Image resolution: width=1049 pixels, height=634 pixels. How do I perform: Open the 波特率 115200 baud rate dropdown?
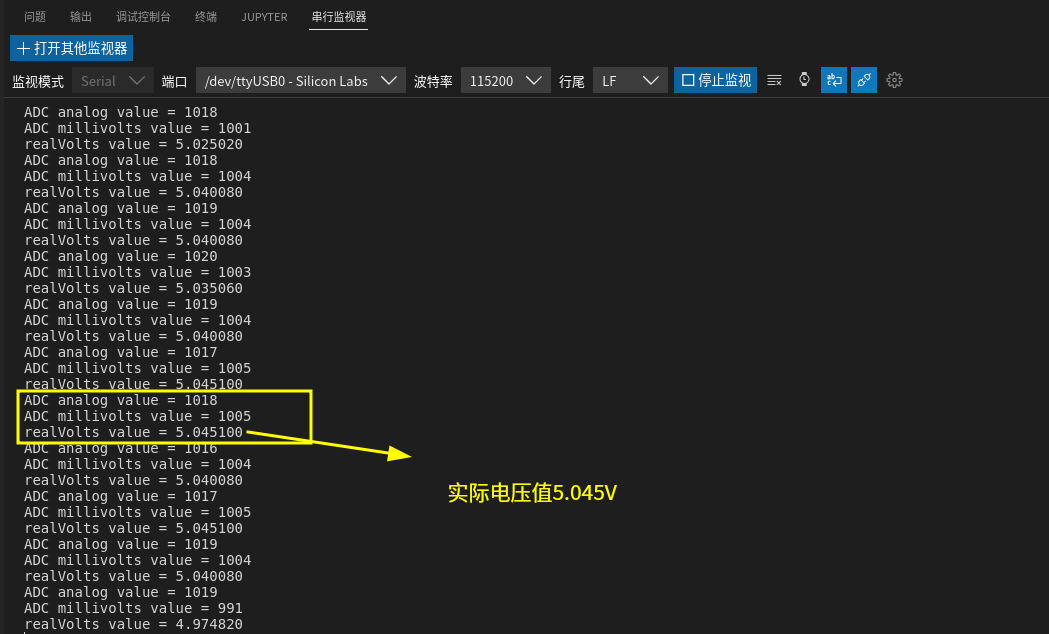tap(506, 81)
